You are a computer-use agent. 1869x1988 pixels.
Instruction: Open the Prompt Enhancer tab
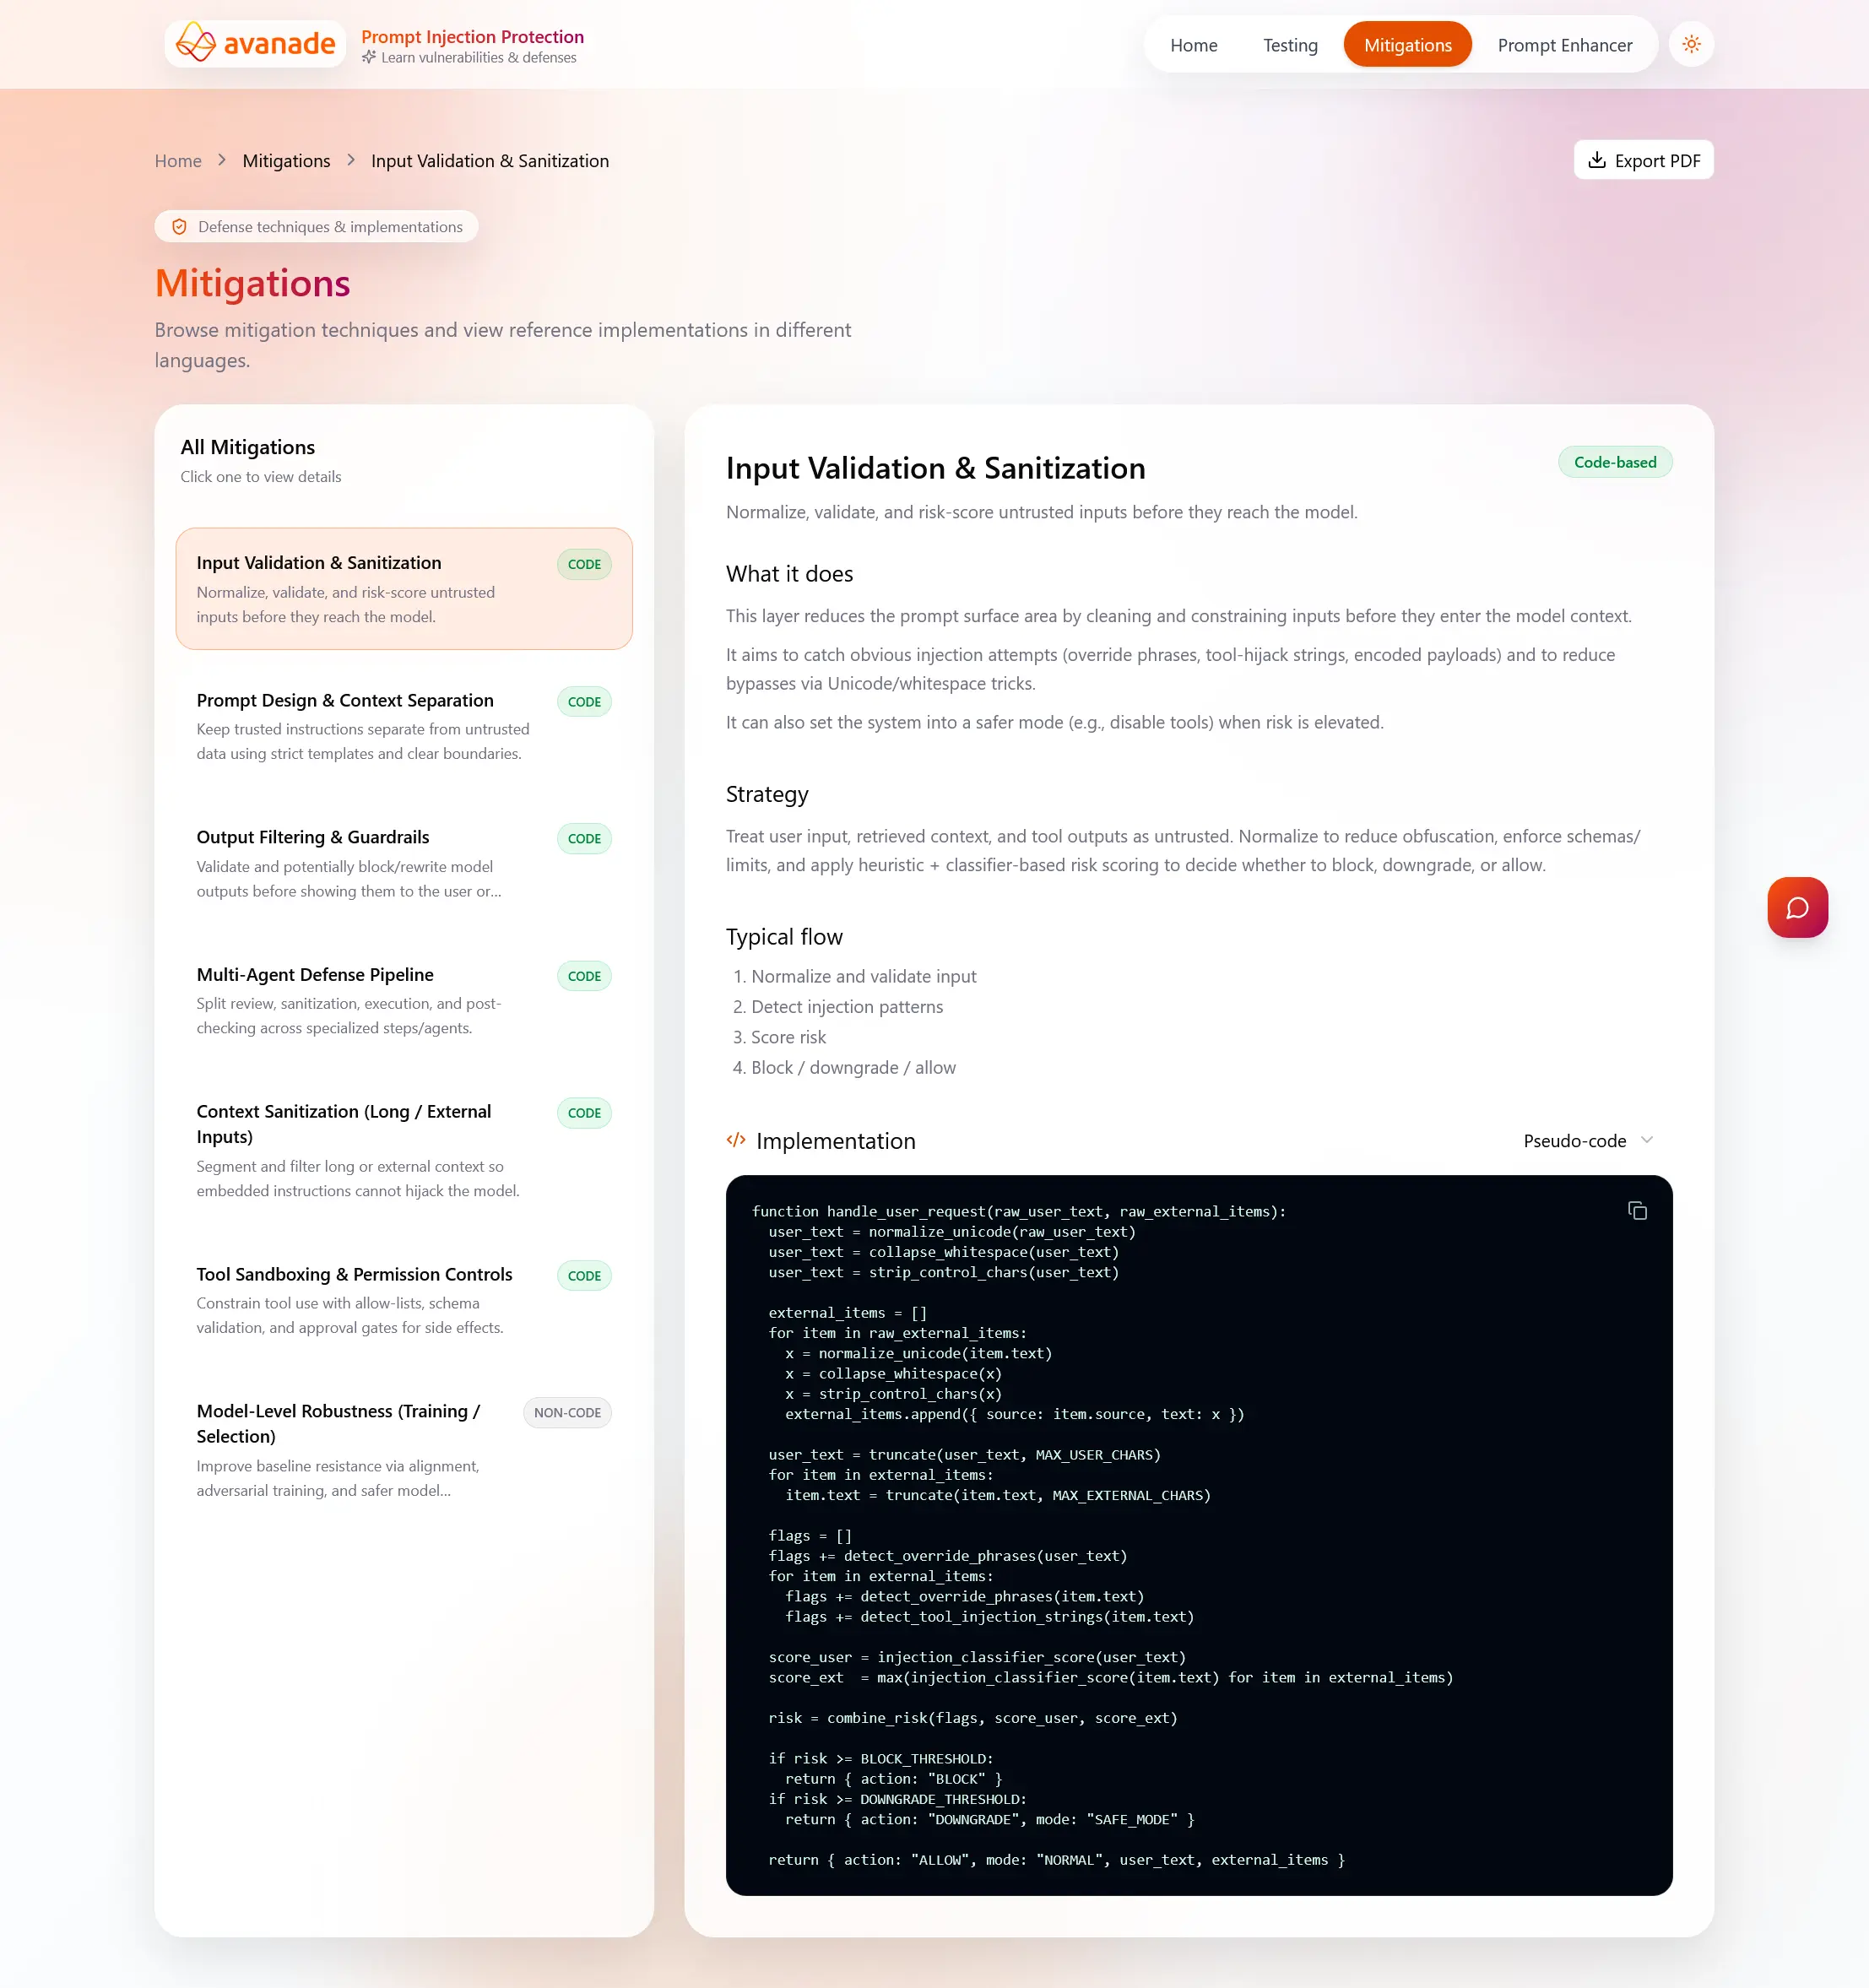tap(1564, 45)
